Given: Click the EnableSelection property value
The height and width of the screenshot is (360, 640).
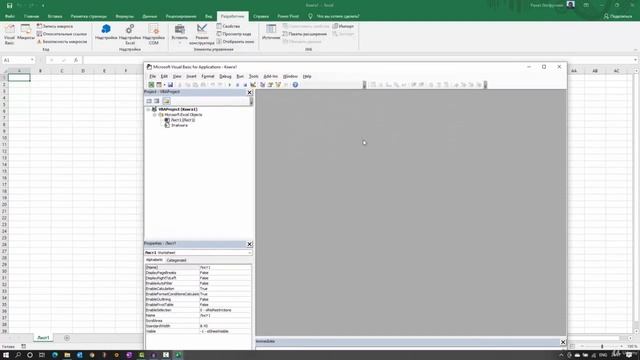Looking at the screenshot, I should (x=225, y=310).
